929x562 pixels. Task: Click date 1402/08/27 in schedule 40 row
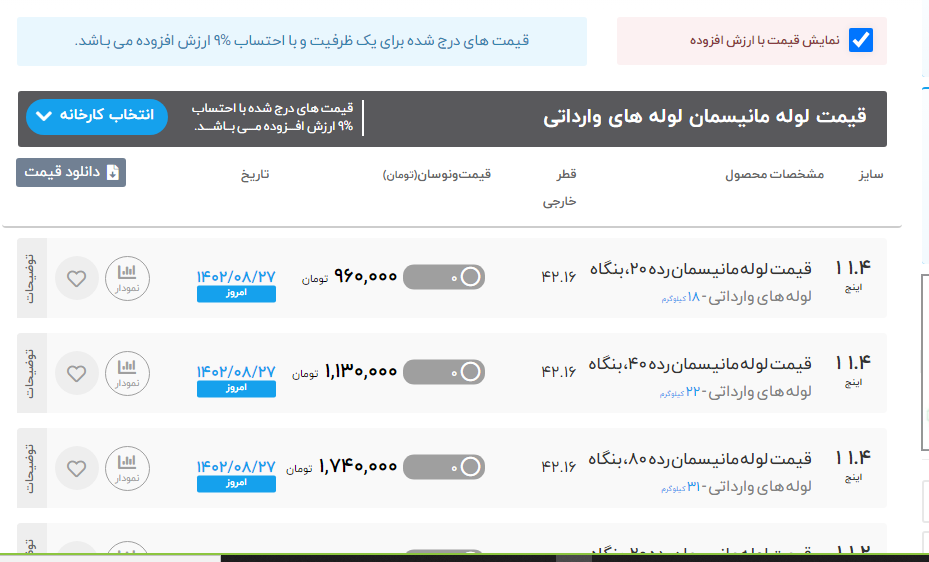tap(236, 371)
